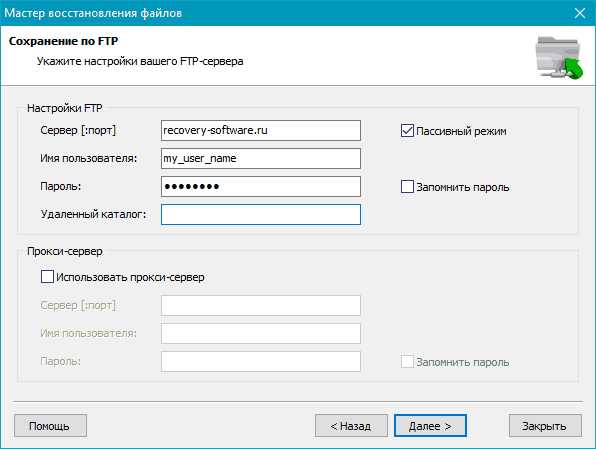This screenshot has width=596, height=449.
Task: Enable the Использовать прокси-сервер checkbox
Action: (47, 277)
